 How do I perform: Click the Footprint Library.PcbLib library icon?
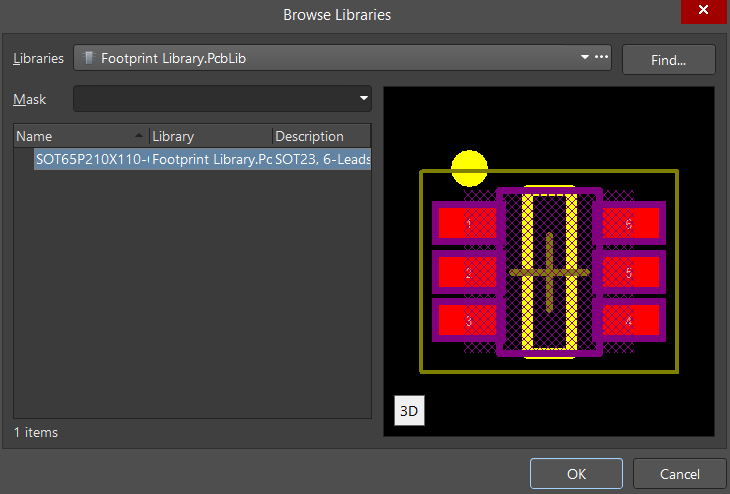[88, 58]
